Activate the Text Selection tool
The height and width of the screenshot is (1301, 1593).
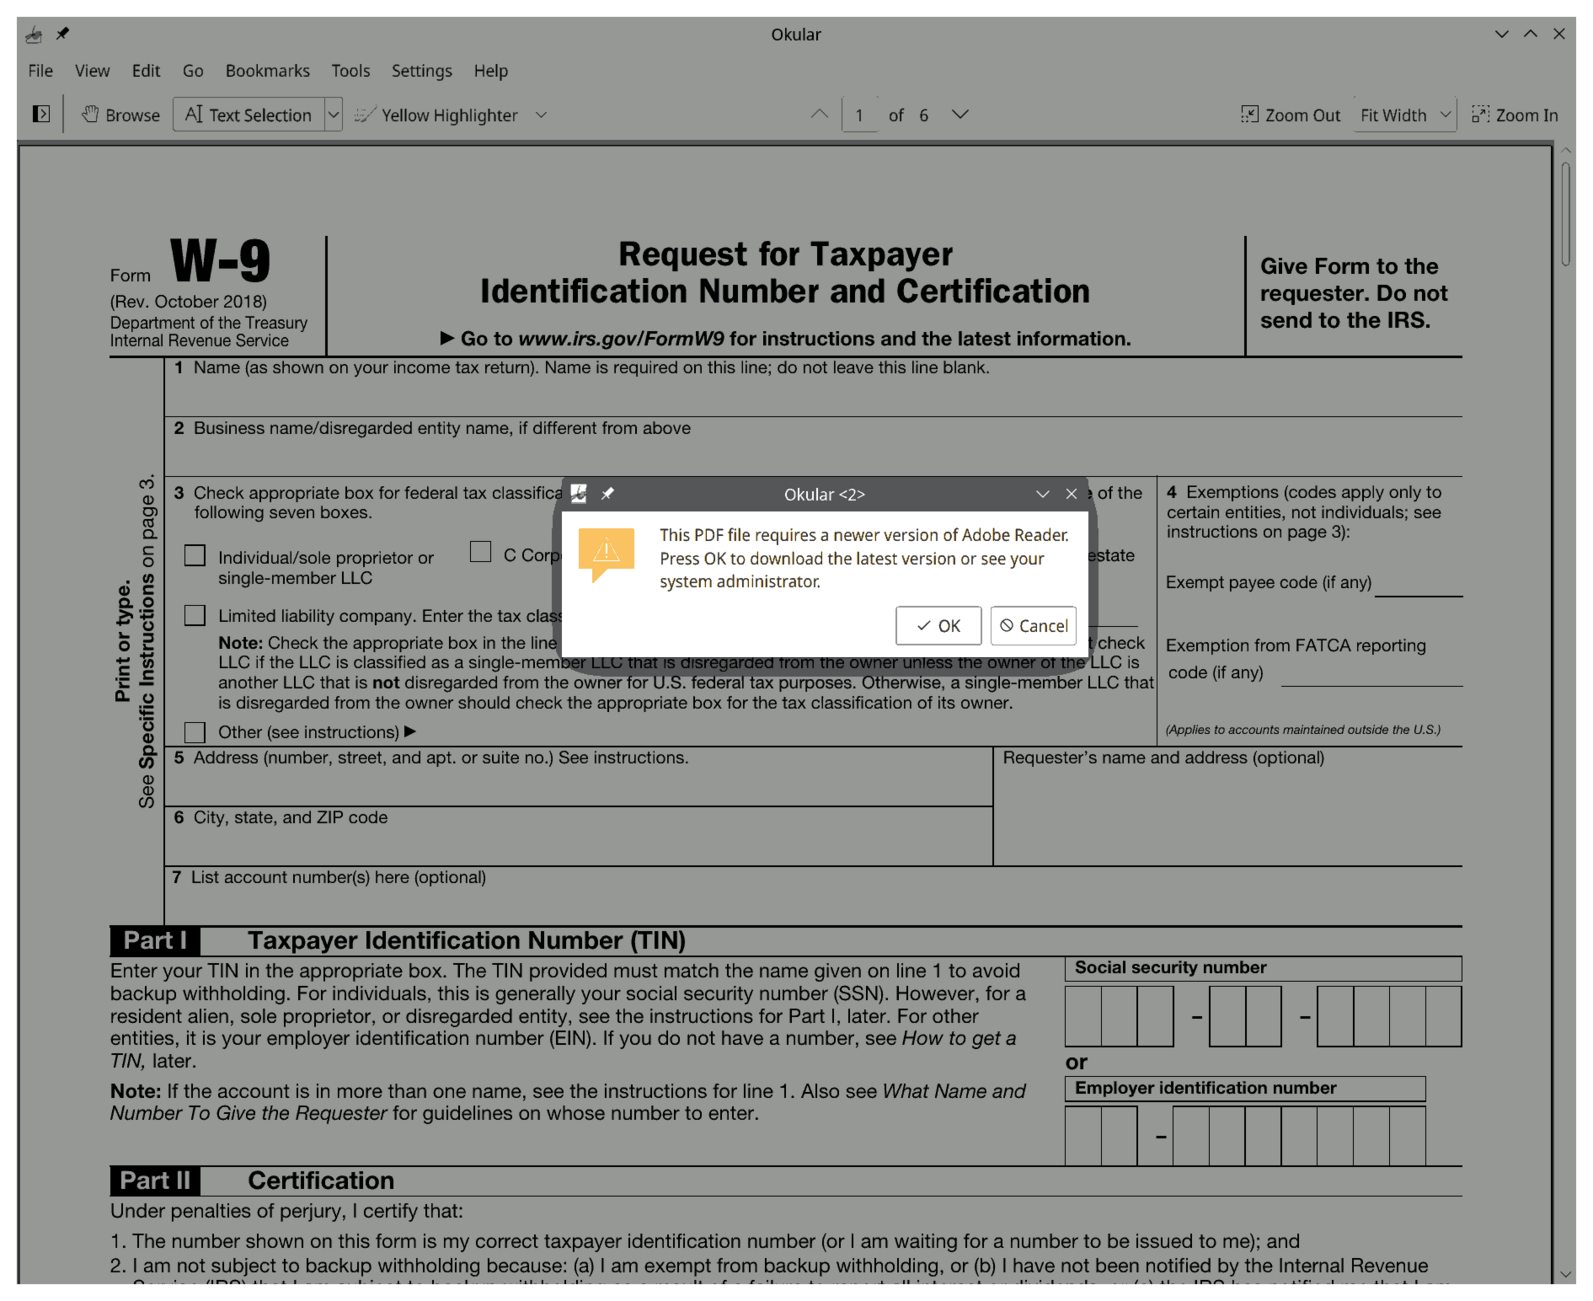(x=248, y=115)
